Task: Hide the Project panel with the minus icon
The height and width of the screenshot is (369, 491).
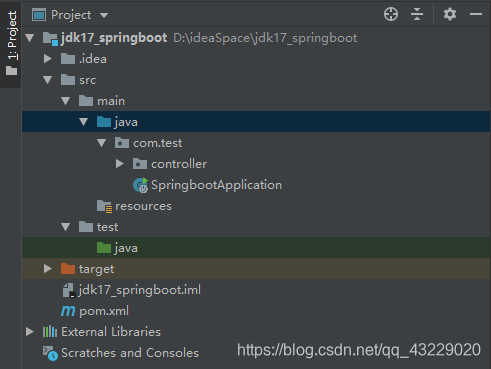Action: click(476, 14)
